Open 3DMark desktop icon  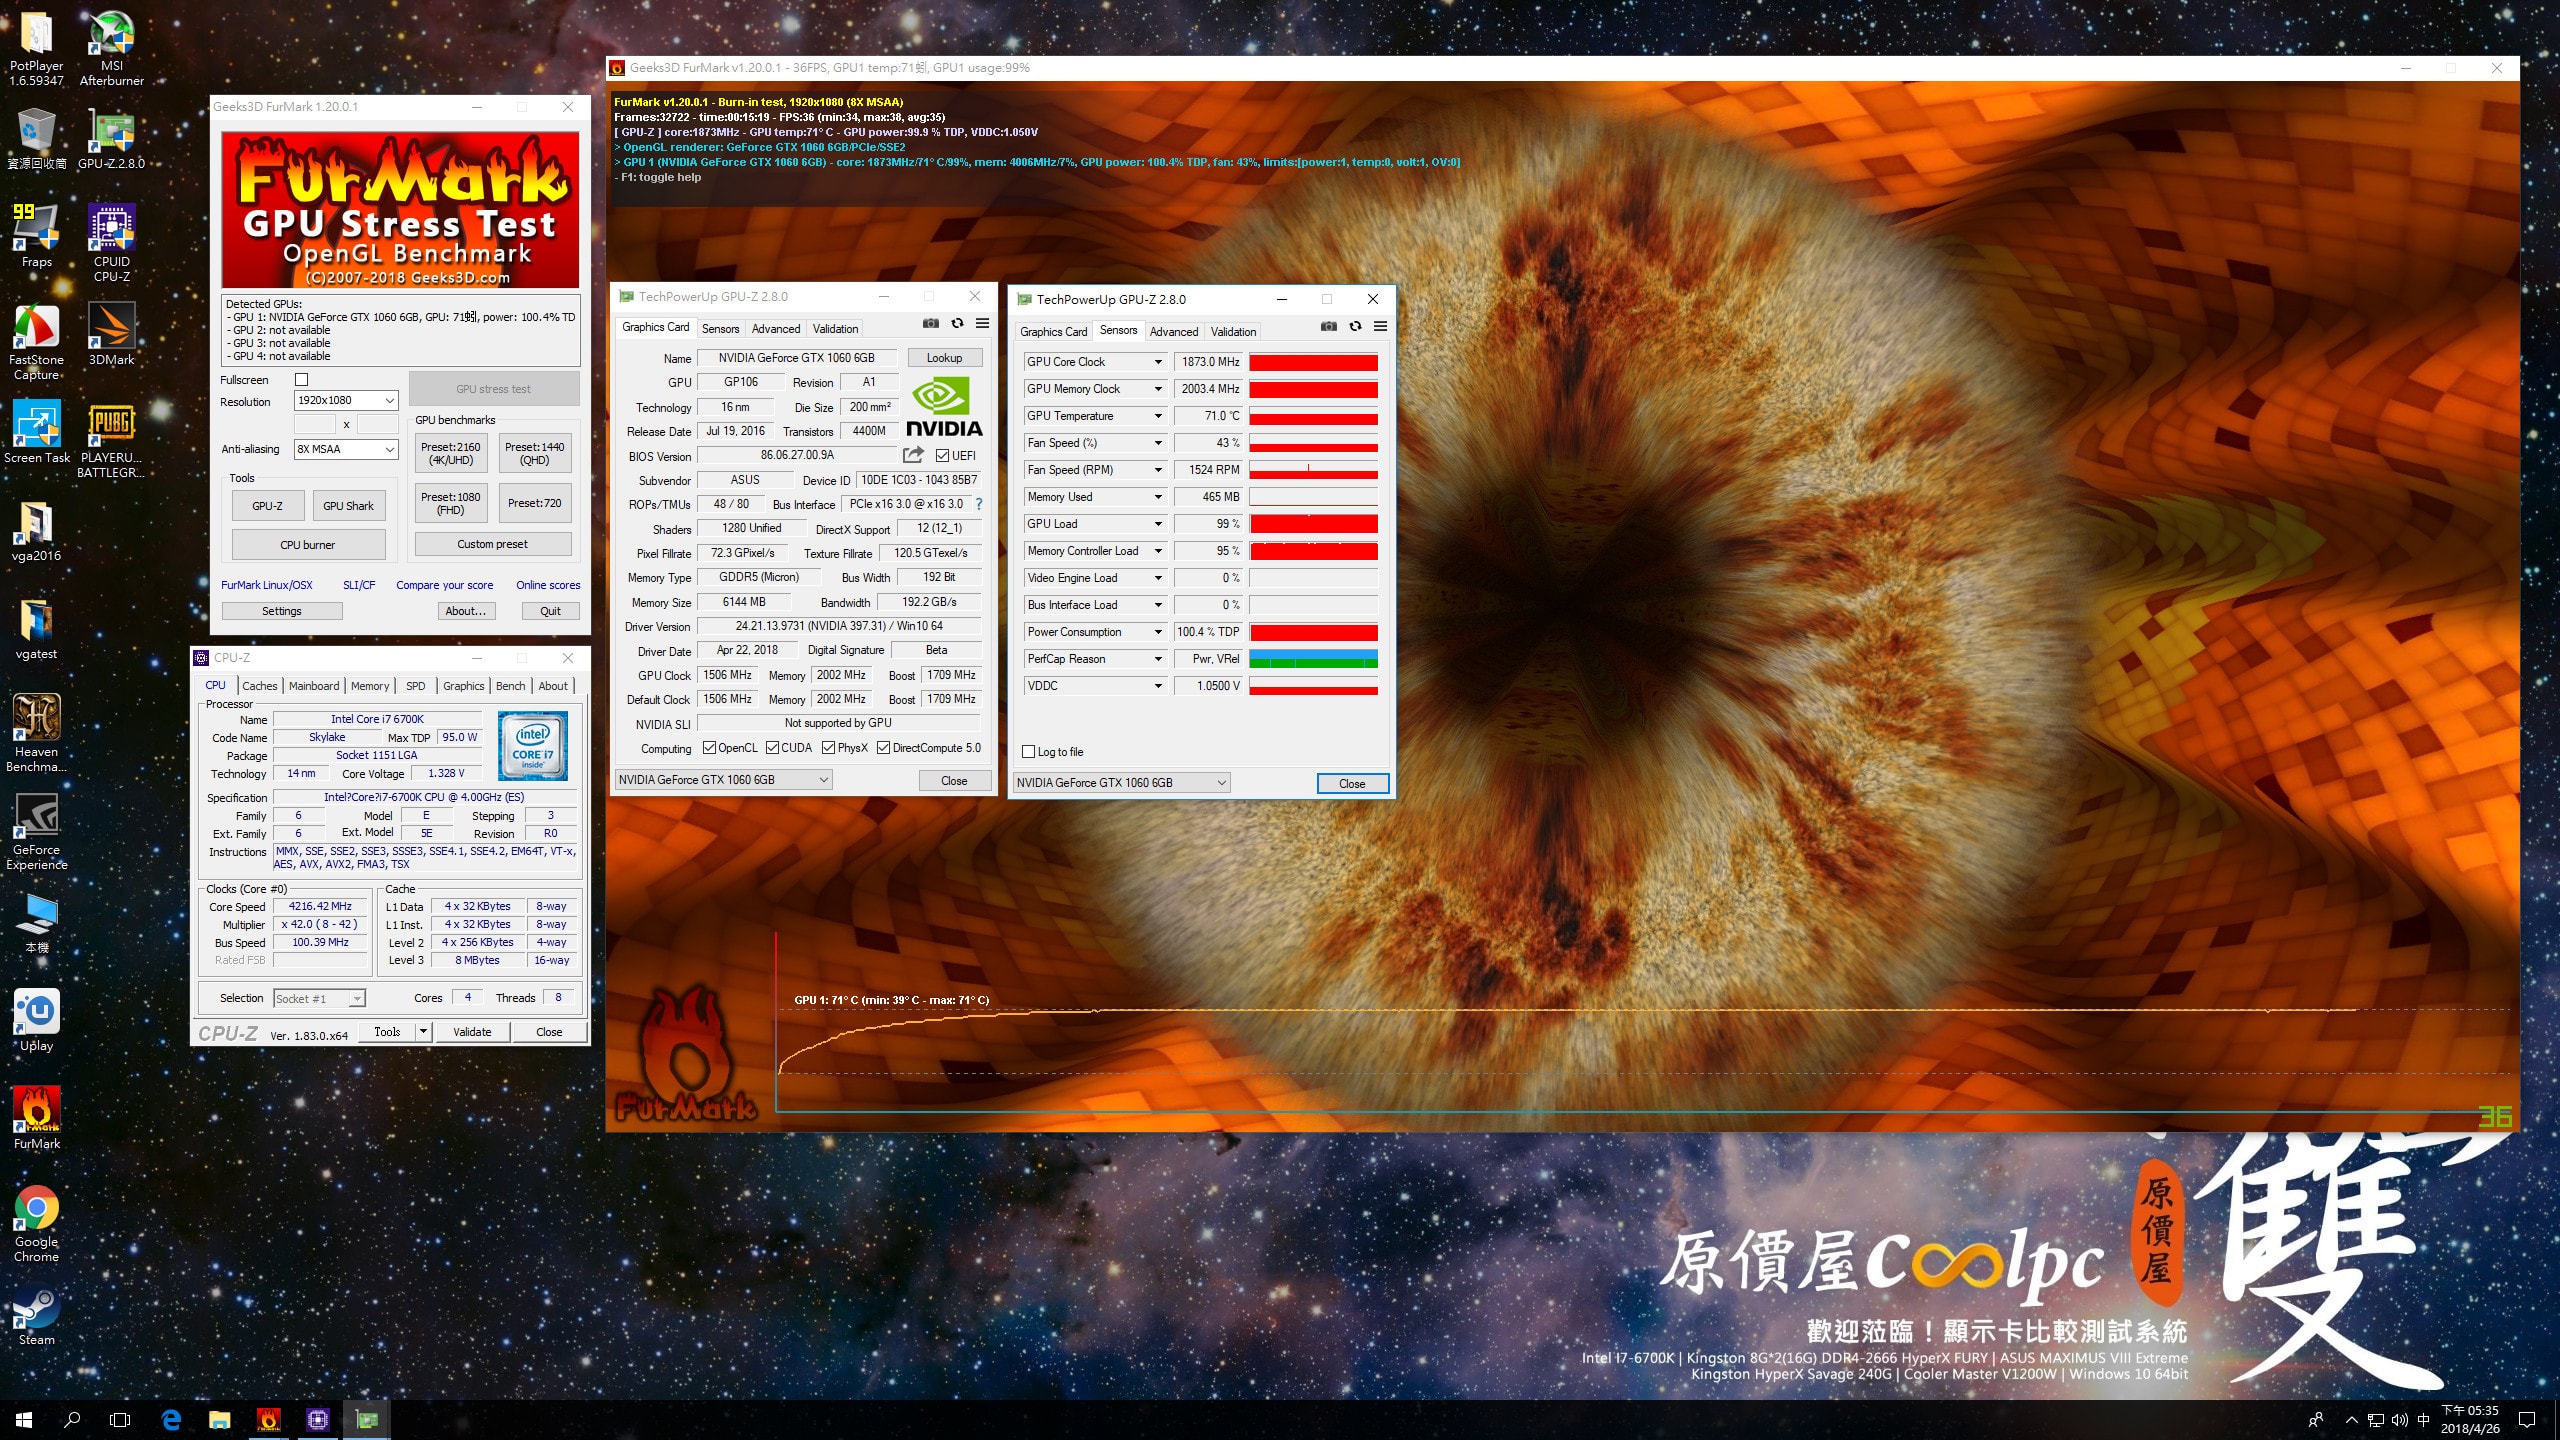(111, 336)
